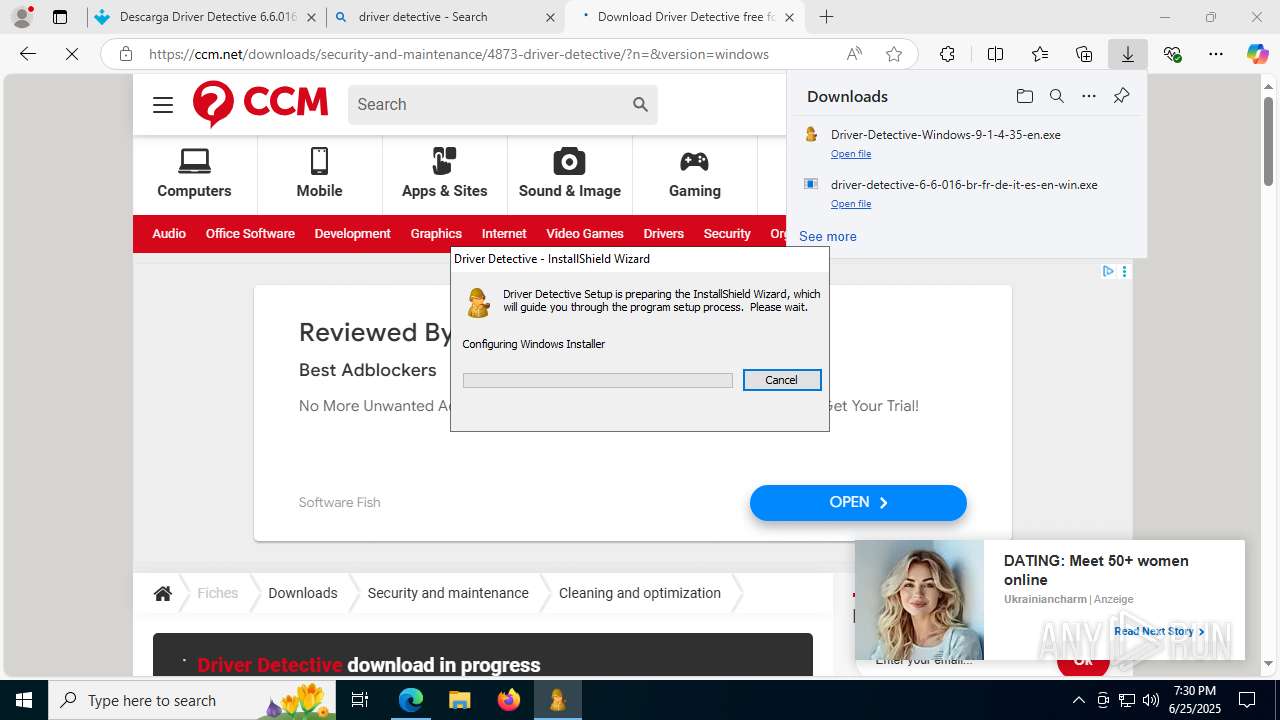Screen dimensions: 1280x720
Task: Select the Graphics menu item
Action: pyautogui.click(x=436, y=233)
